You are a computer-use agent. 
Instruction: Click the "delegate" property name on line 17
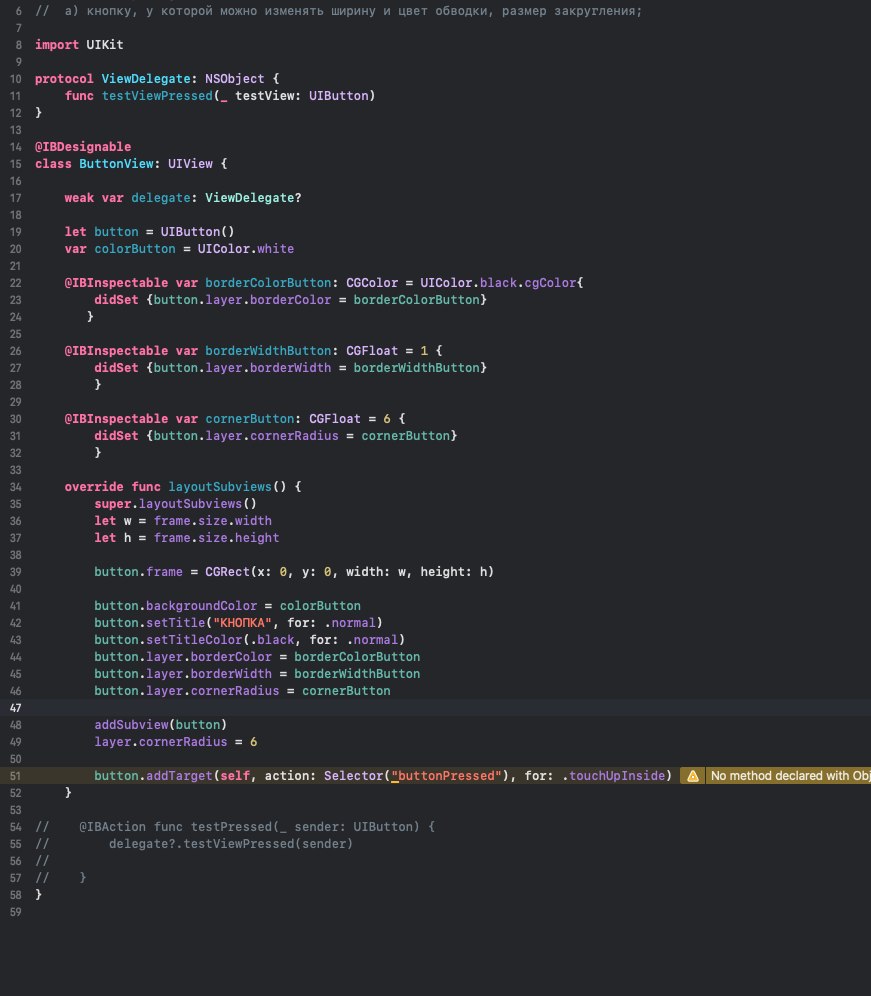click(161, 198)
